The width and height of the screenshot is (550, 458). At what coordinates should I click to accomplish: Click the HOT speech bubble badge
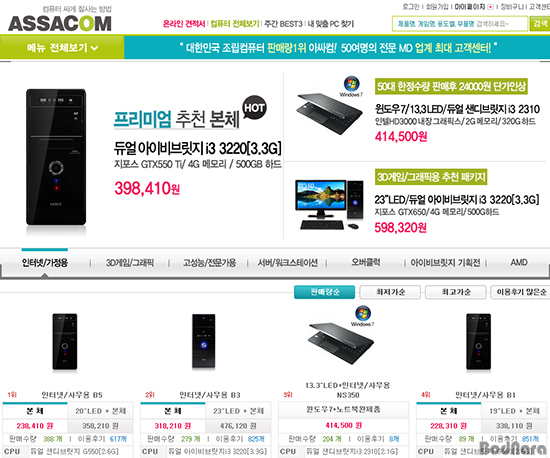click(254, 108)
